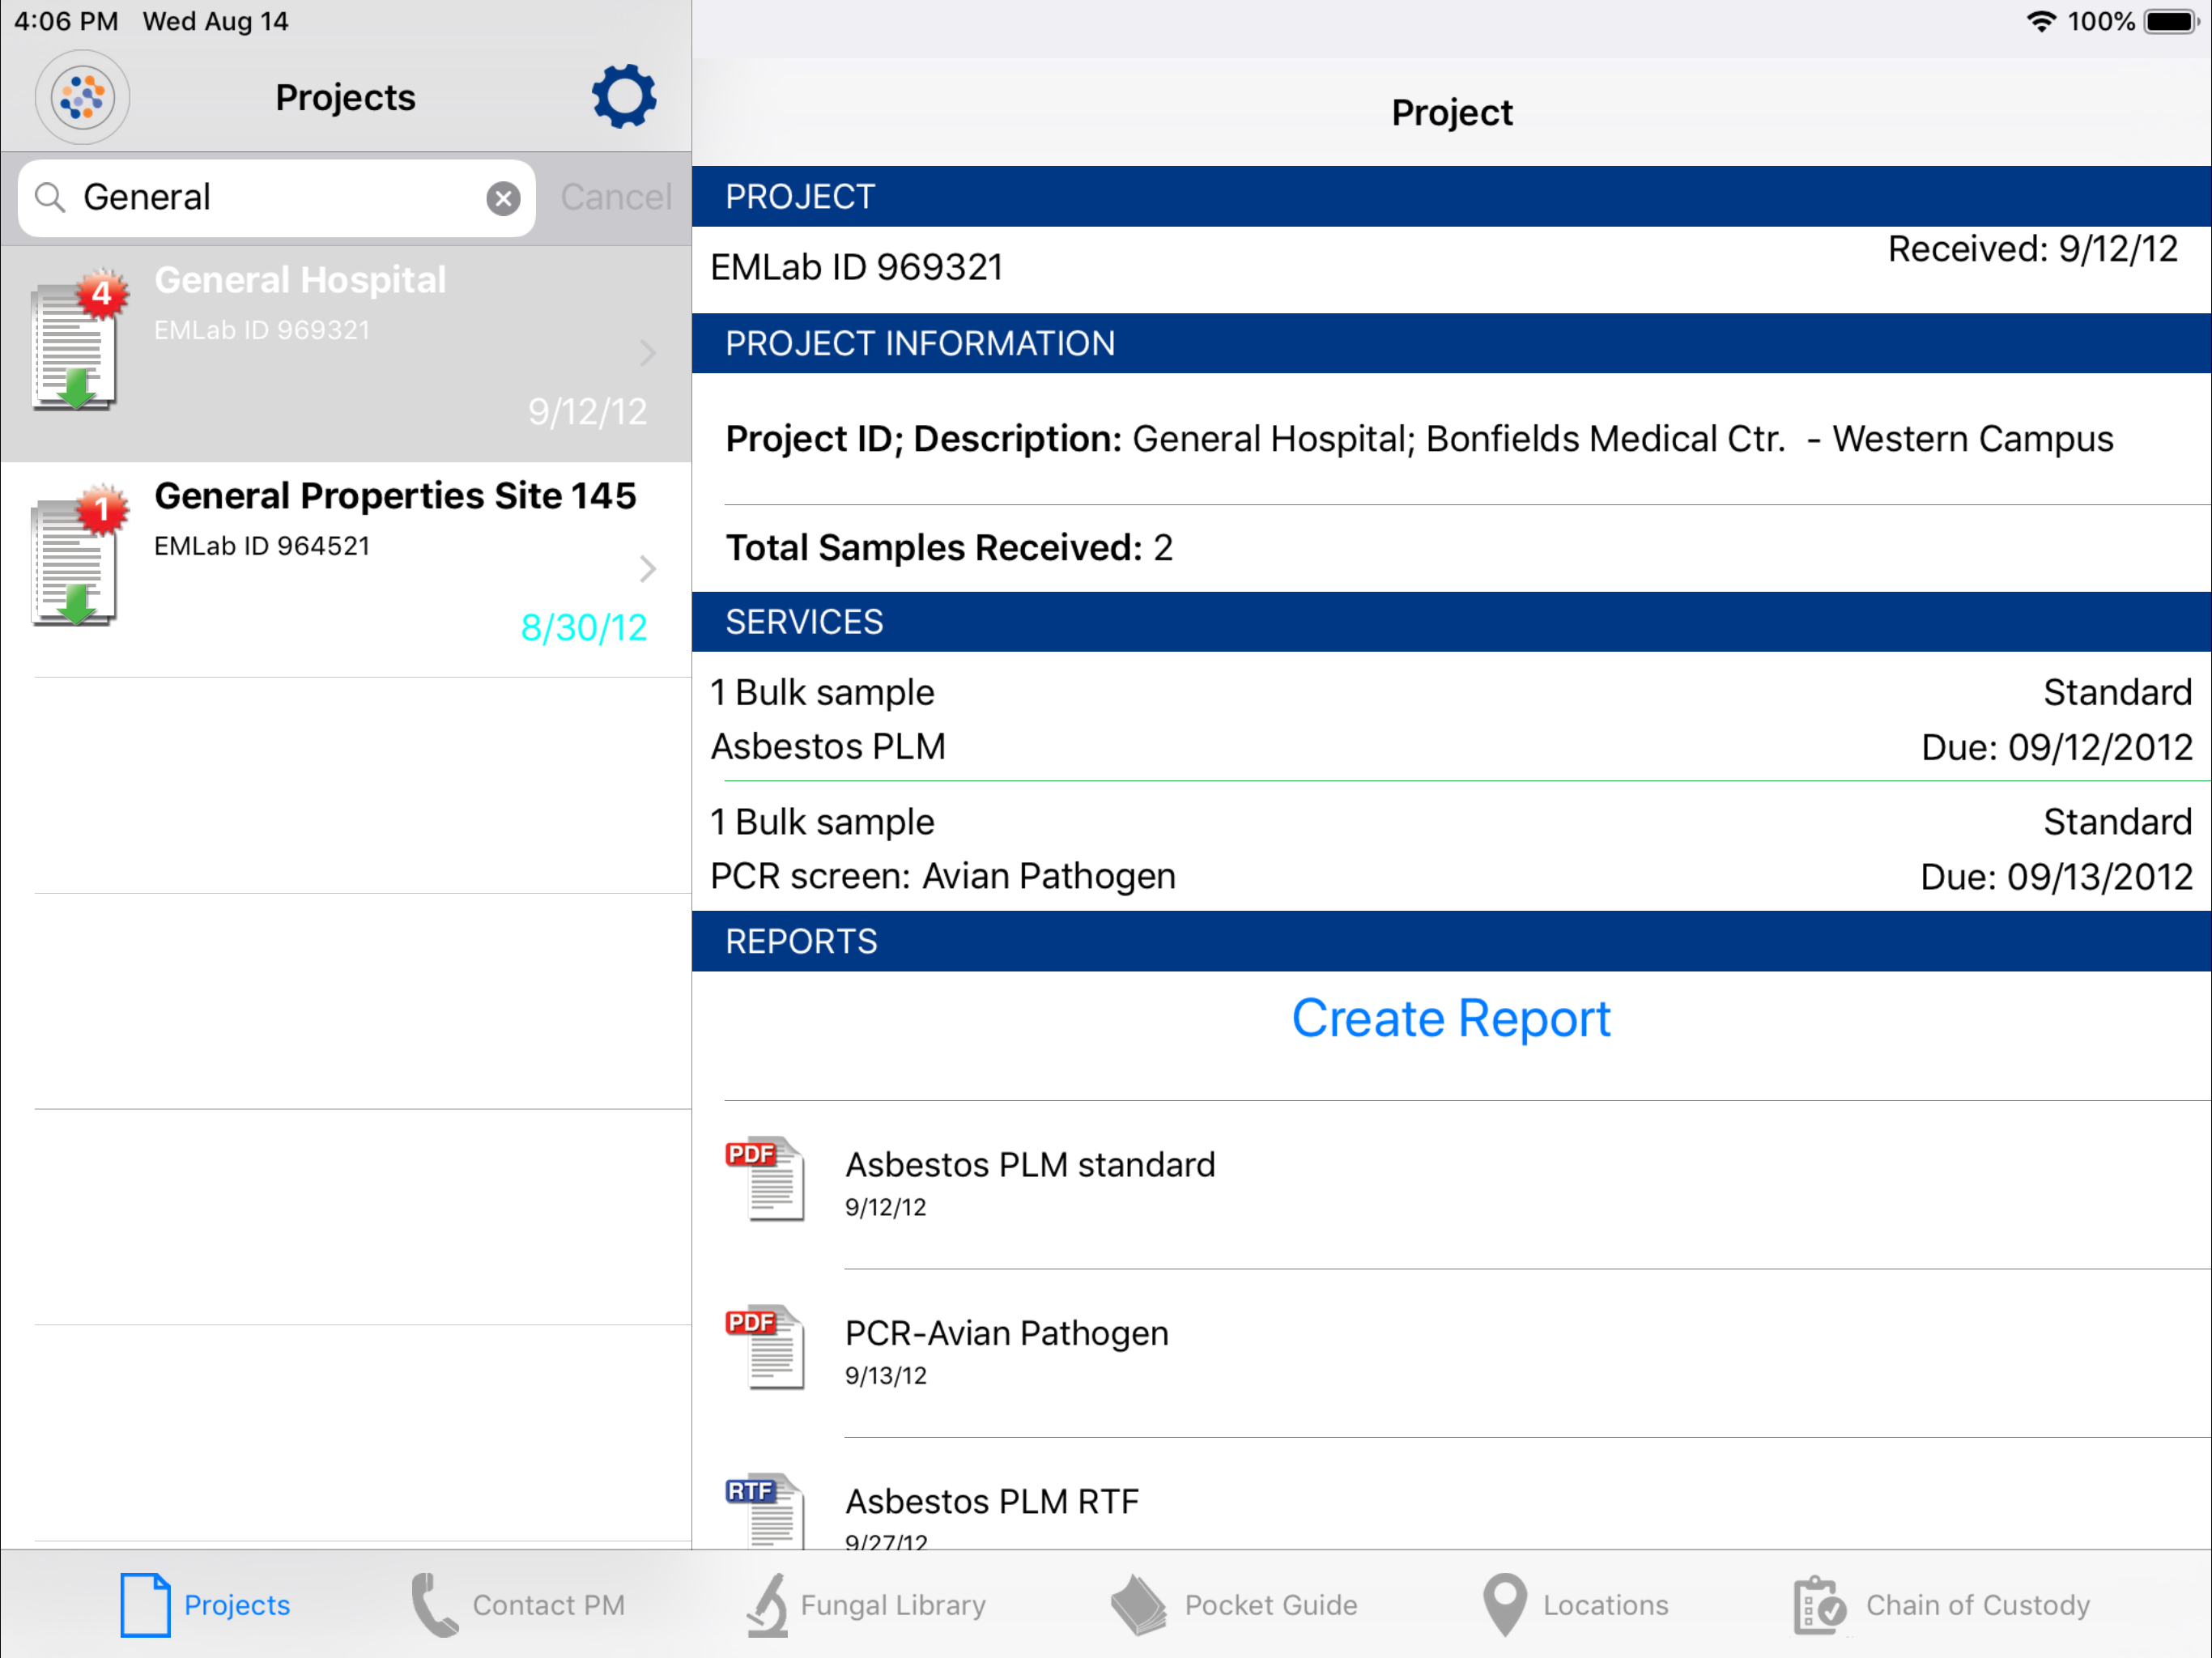
Task: Open the Fungal Library tab
Action: 866,1604
